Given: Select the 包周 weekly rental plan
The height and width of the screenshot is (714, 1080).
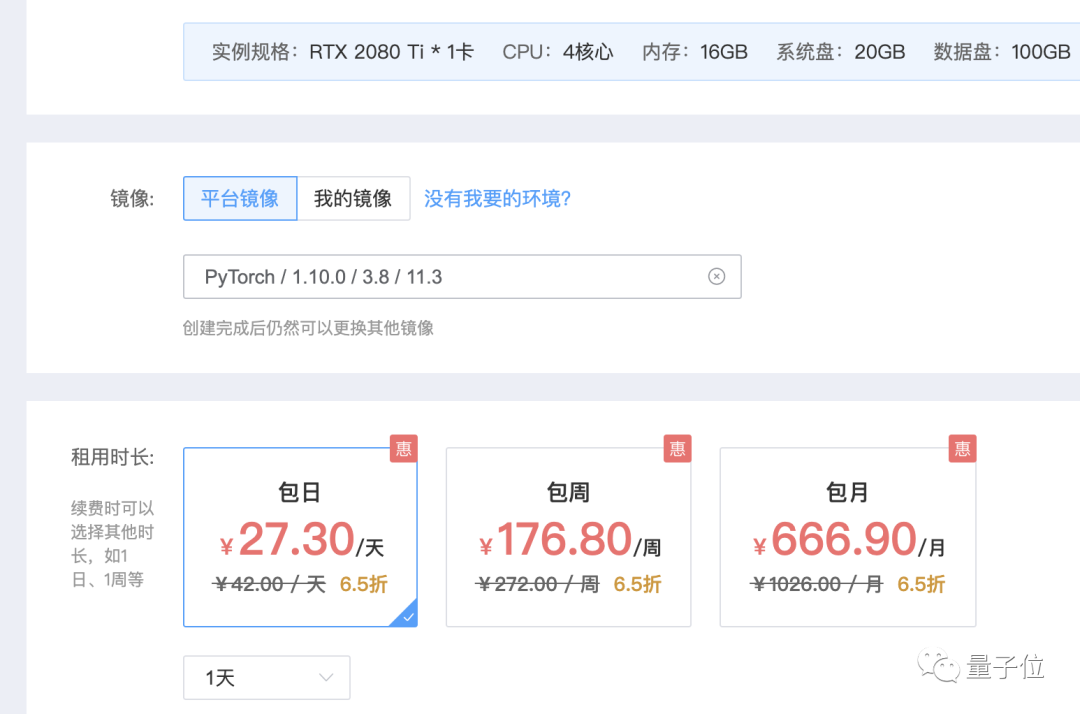Looking at the screenshot, I should 568,537.
